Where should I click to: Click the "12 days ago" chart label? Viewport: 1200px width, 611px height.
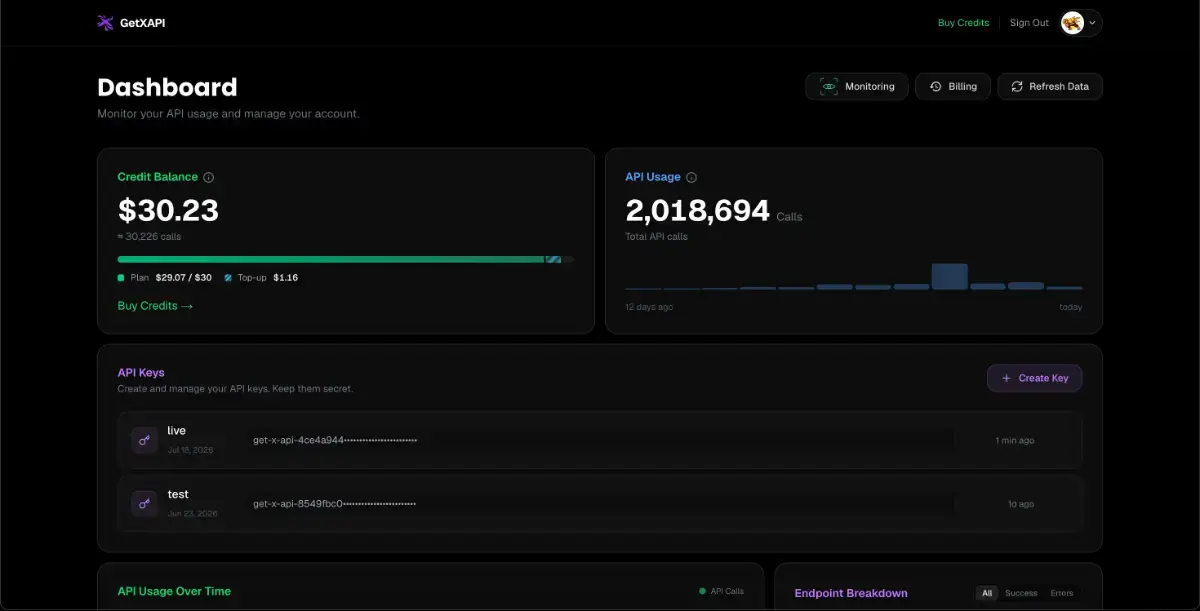coord(649,307)
